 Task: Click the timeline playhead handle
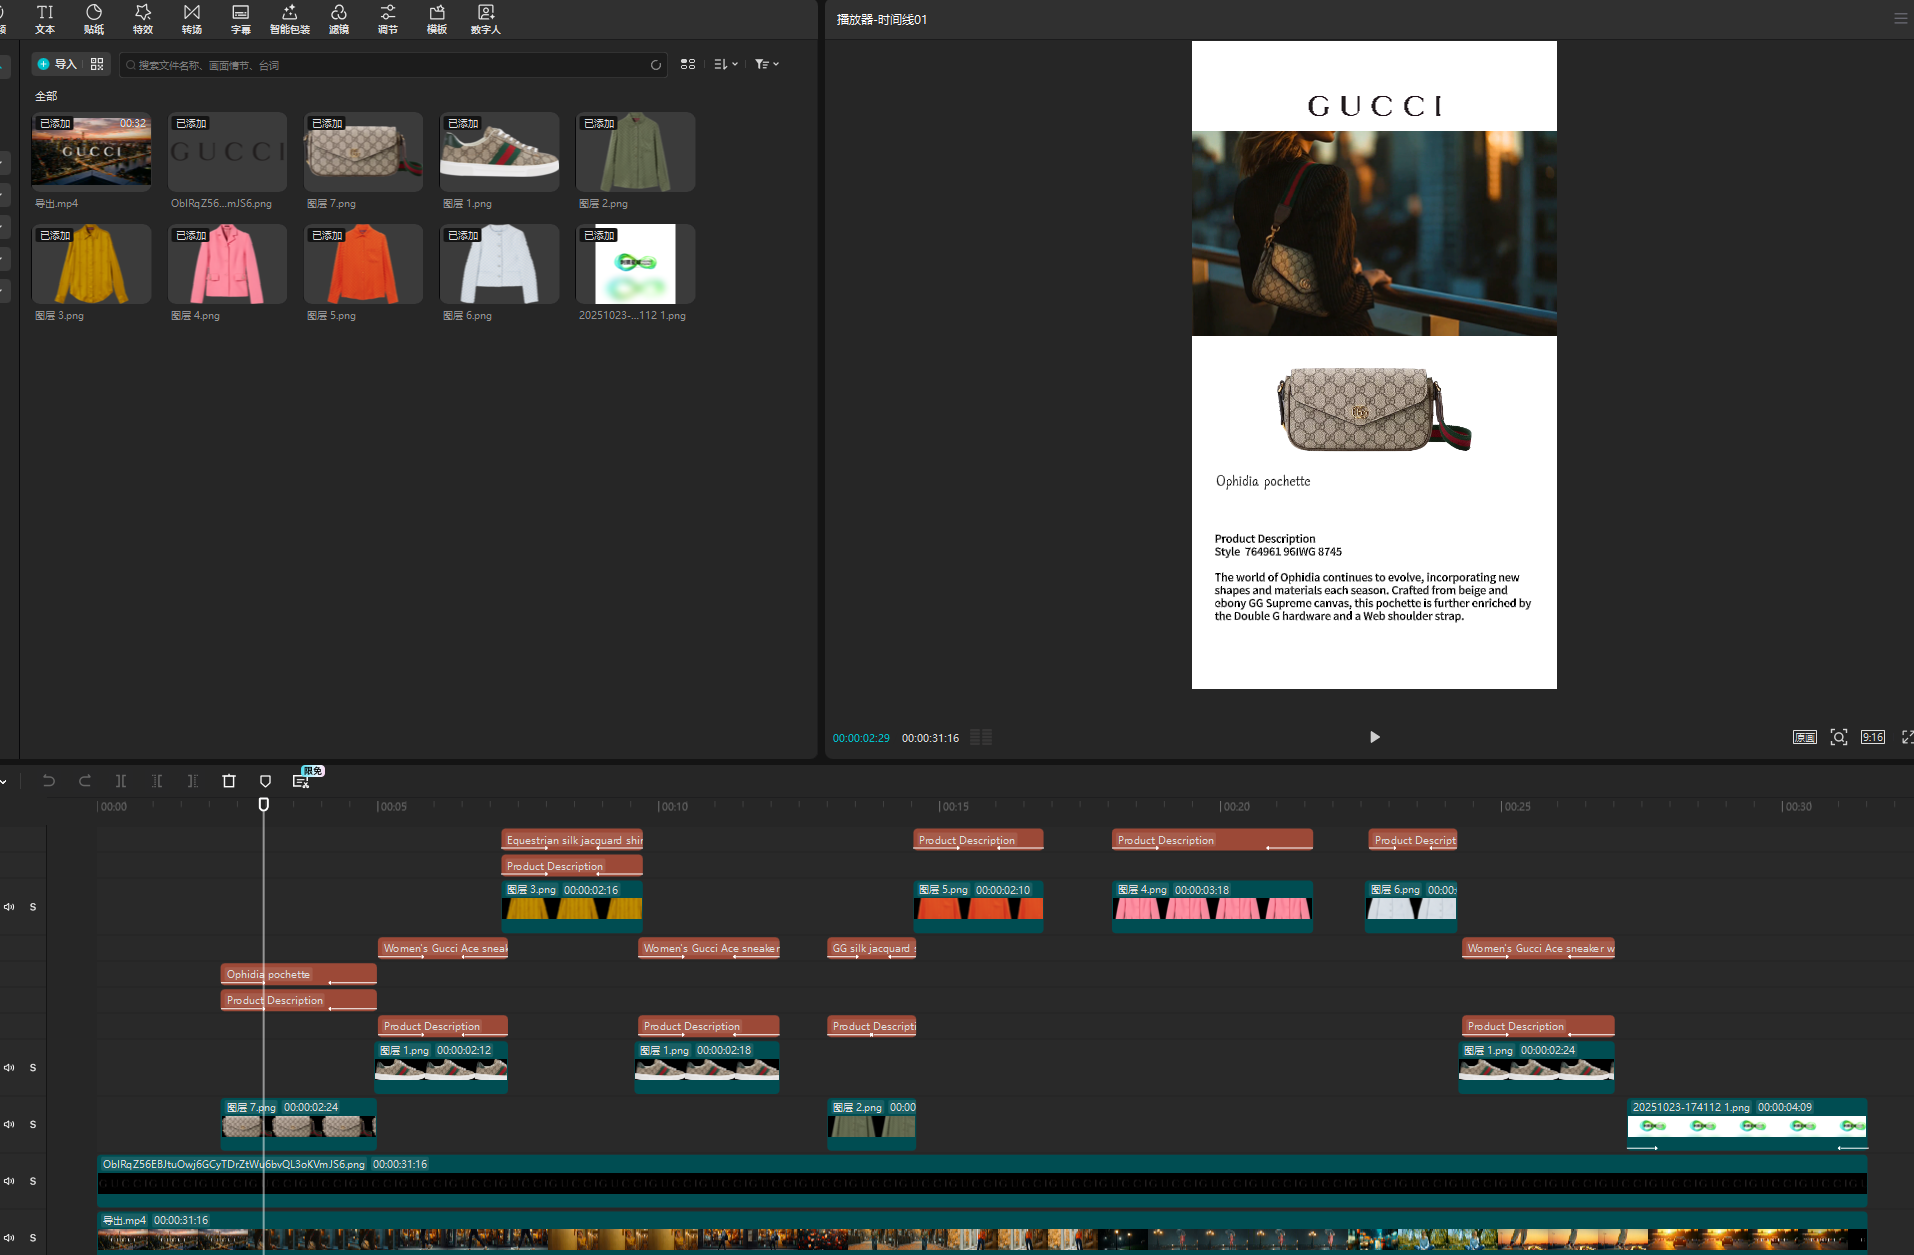pyautogui.click(x=264, y=804)
